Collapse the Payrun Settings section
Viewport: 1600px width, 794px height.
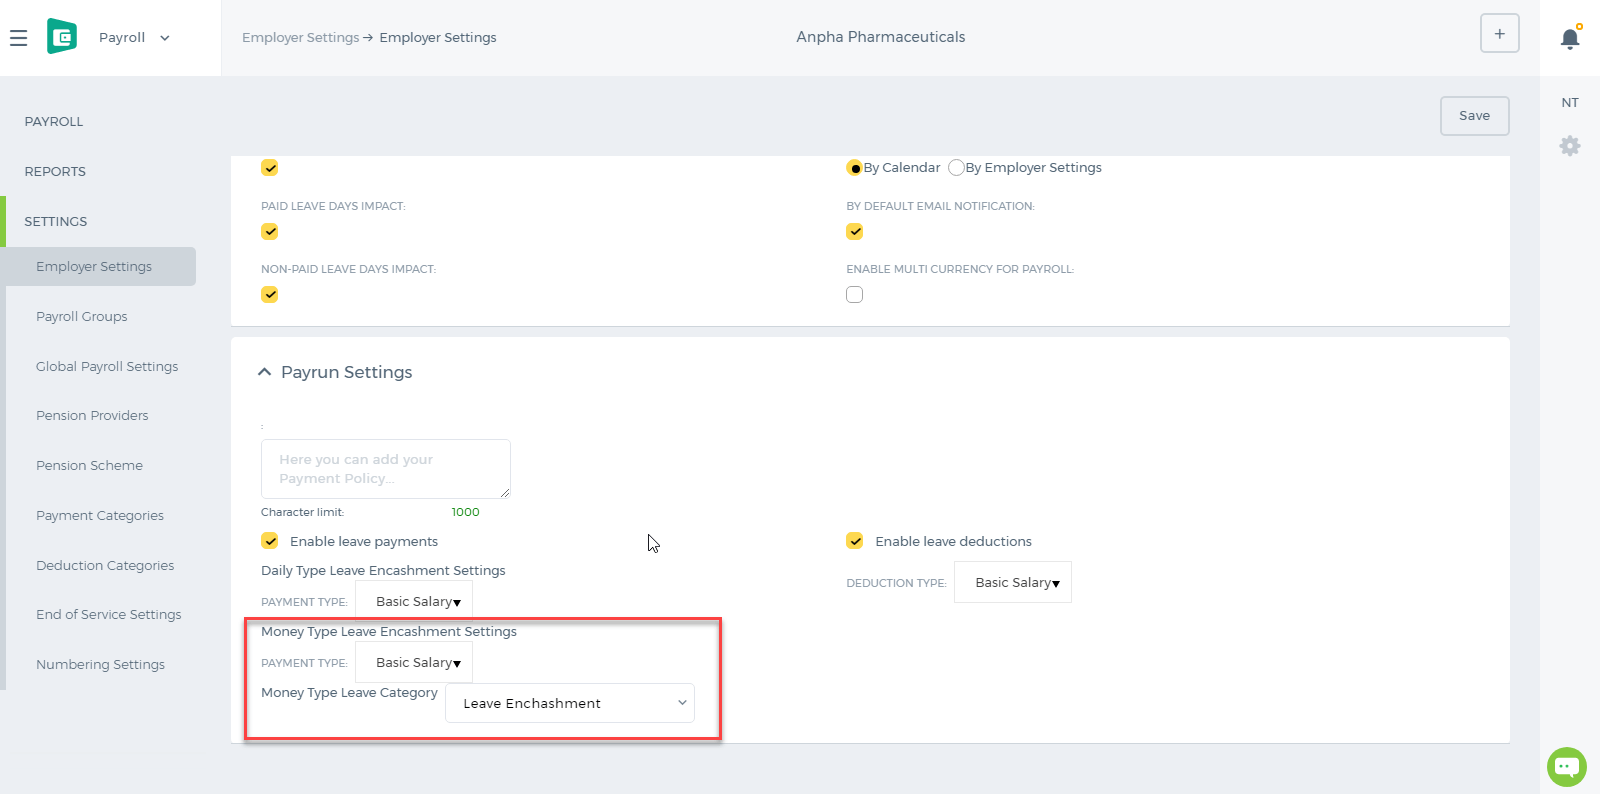[264, 372]
